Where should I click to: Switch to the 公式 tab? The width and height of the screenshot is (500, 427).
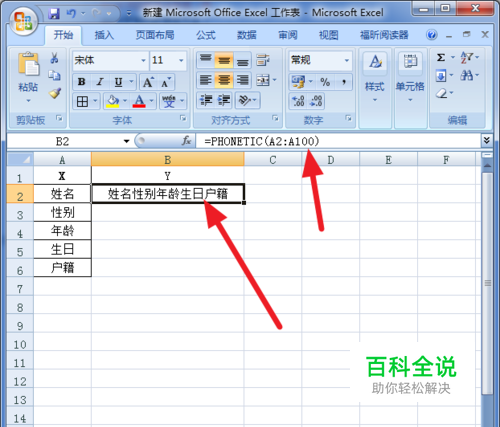tap(206, 35)
